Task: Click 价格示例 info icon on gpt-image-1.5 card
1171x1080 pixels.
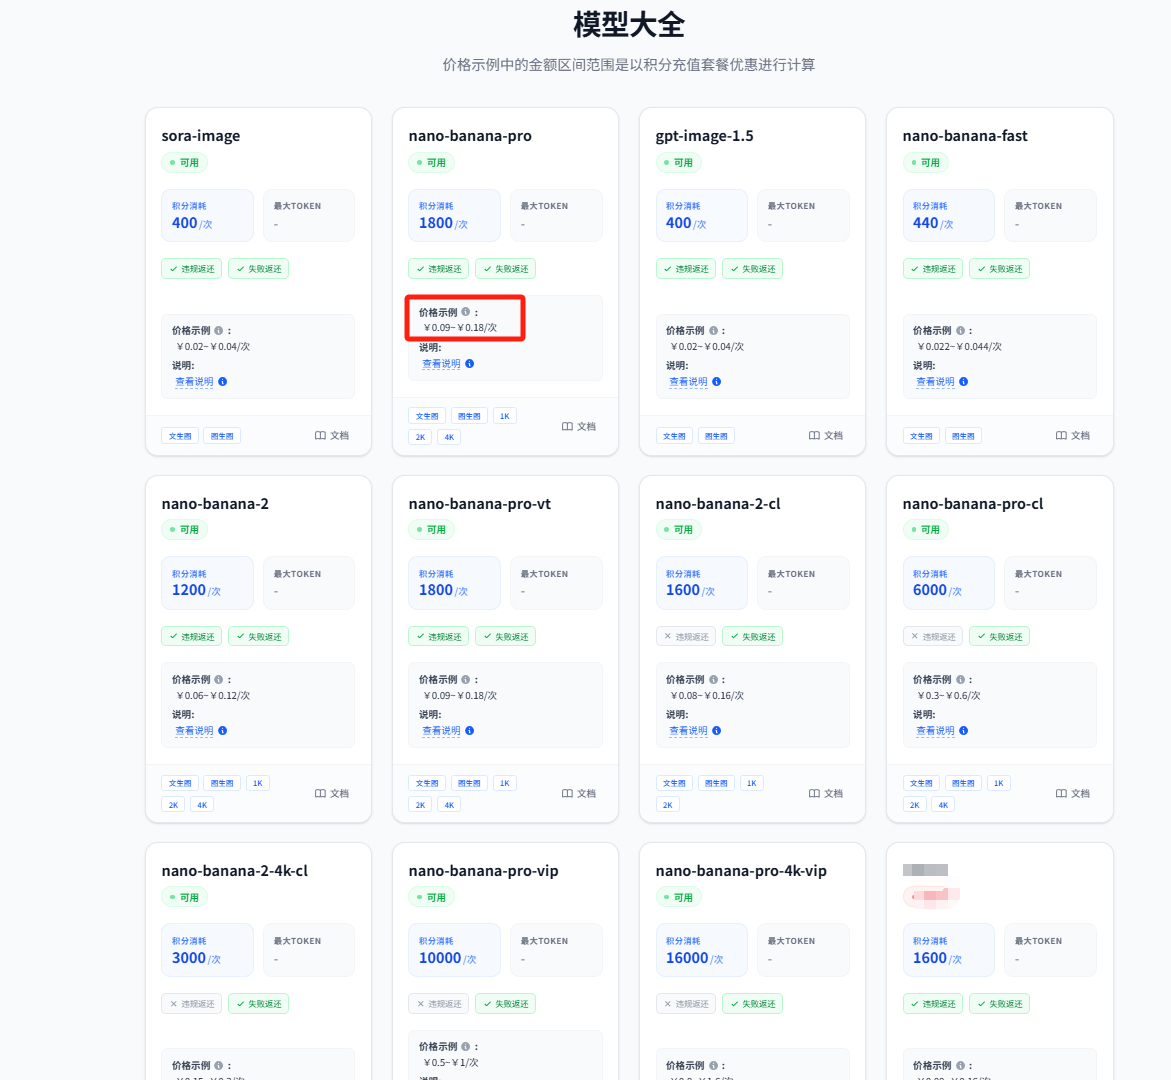Action: (712, 330)
